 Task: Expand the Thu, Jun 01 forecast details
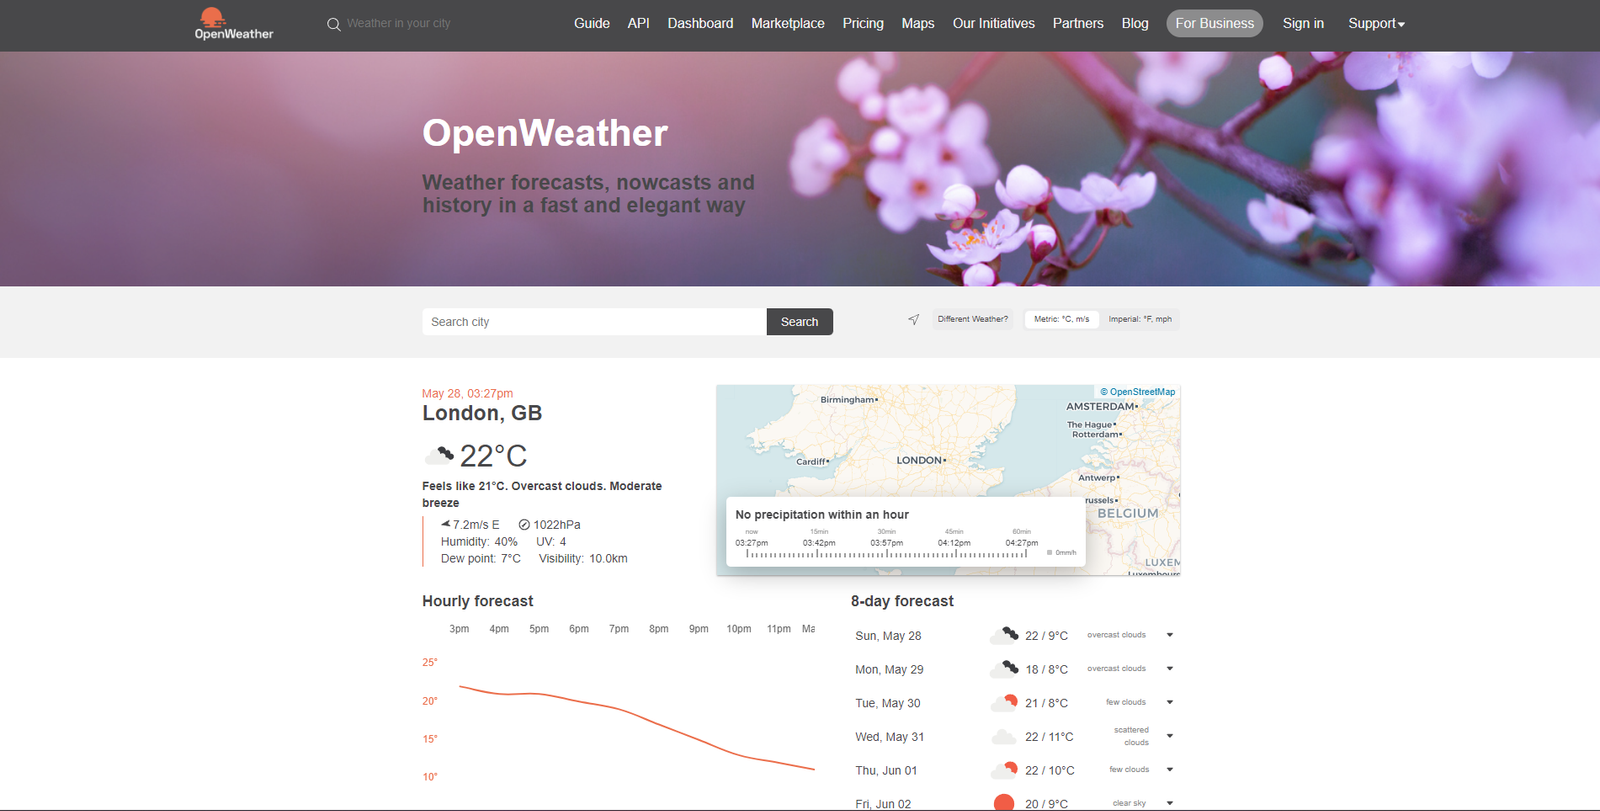(1169, 770)
